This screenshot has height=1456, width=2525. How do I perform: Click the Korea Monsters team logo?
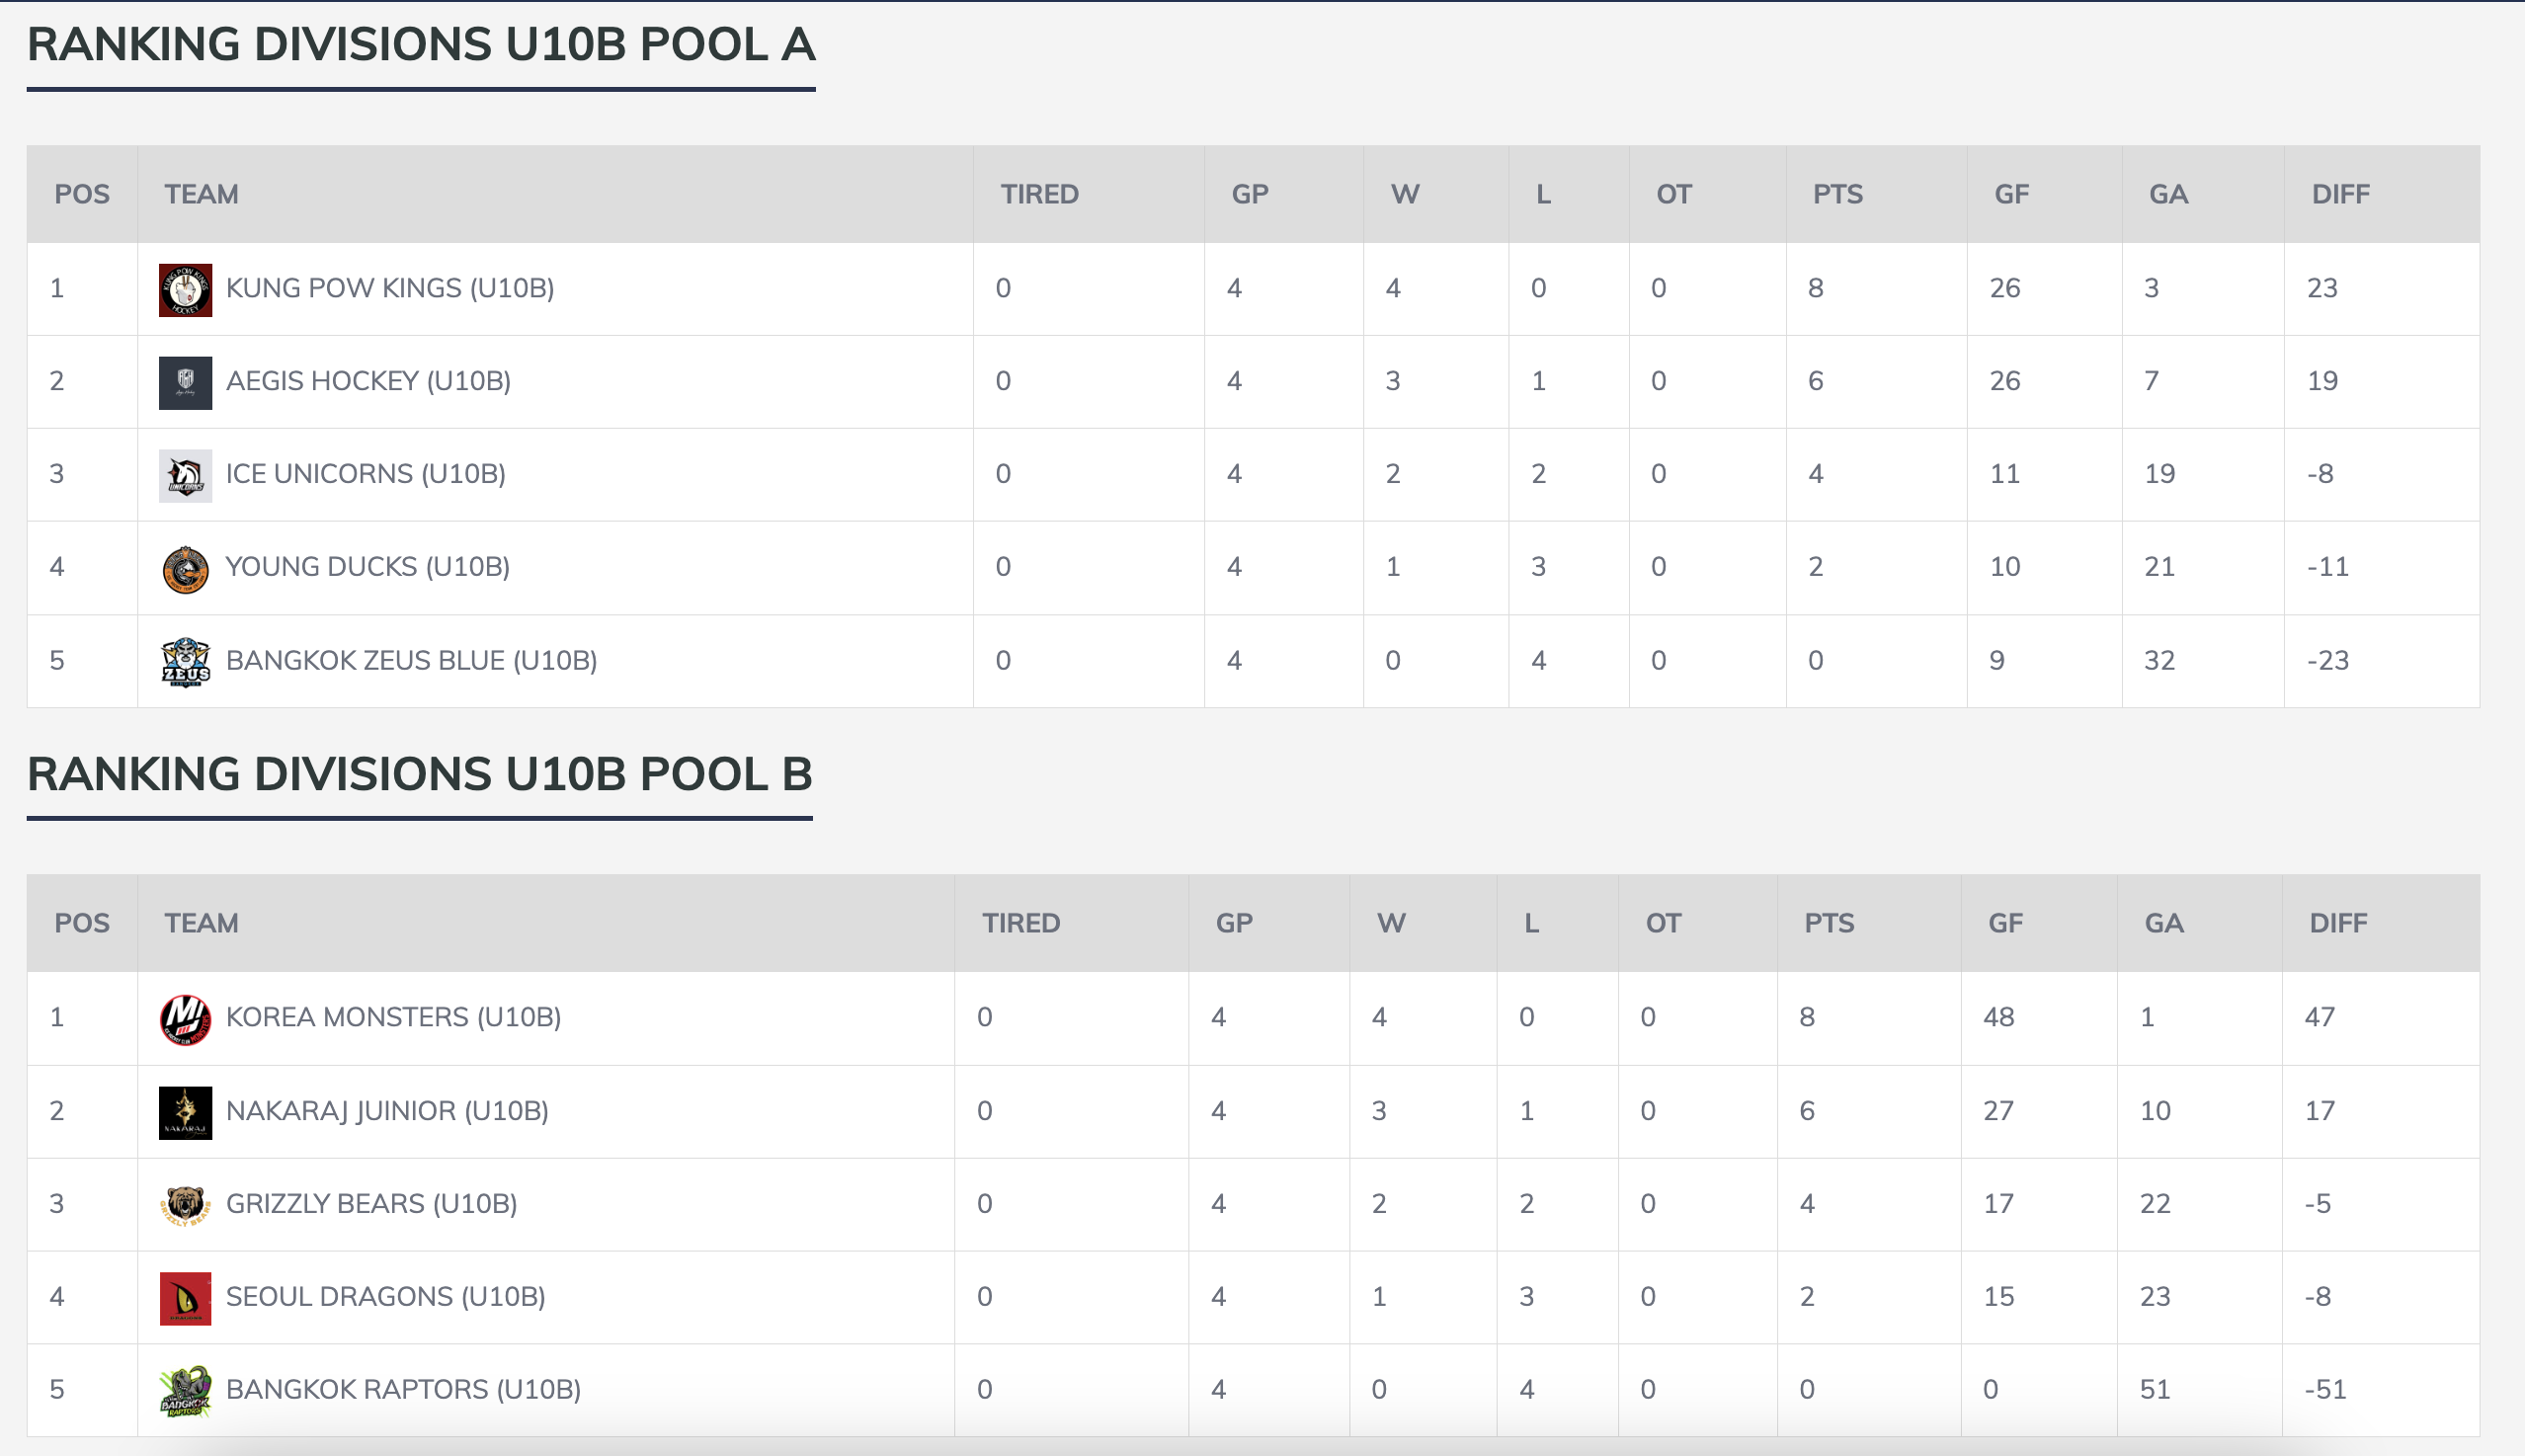point(185,1019)
